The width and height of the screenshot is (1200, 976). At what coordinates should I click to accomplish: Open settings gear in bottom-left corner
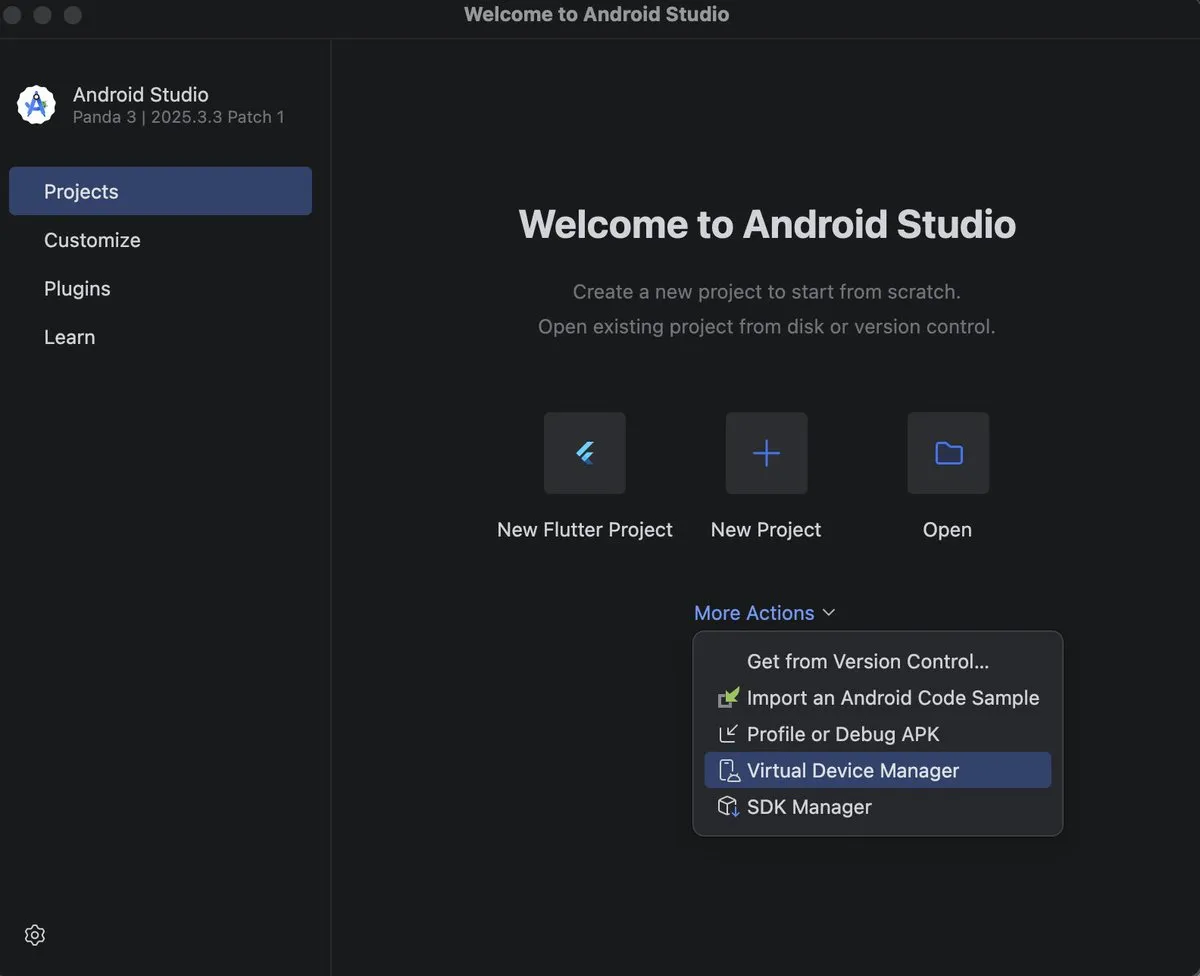pyautogui.click(x=35, y=935)
